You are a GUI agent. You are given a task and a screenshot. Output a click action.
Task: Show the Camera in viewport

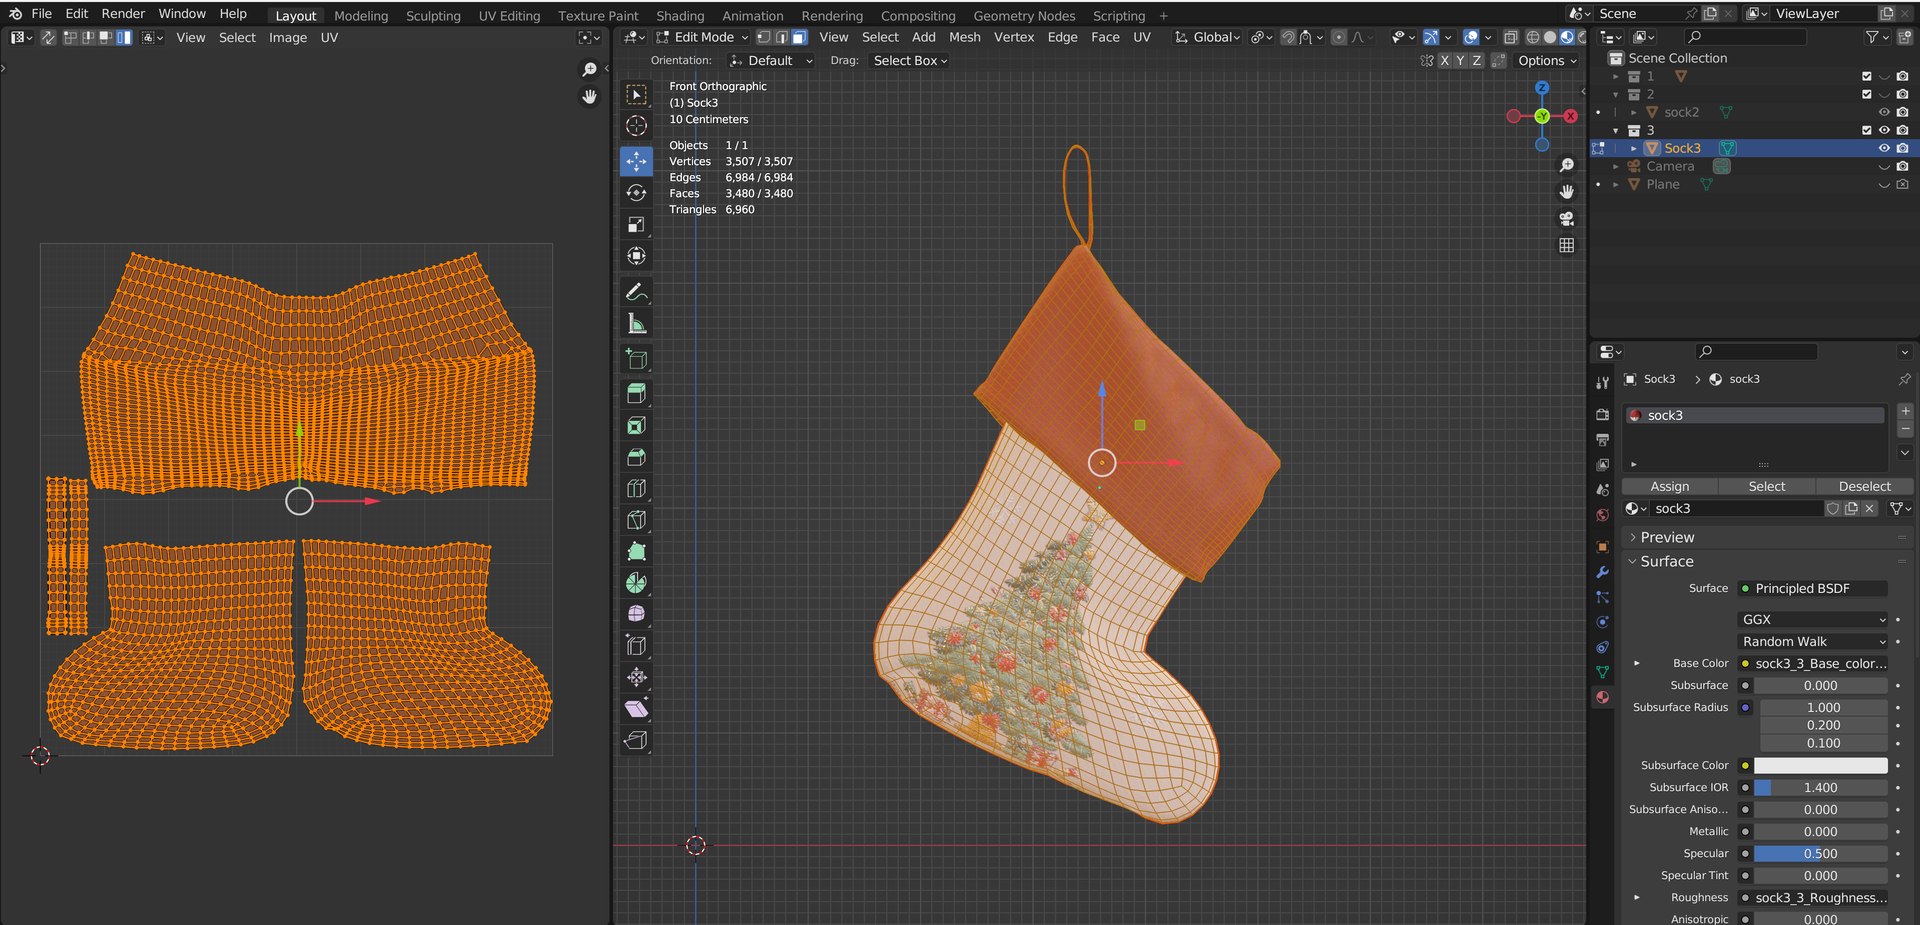pos(1884,166)
